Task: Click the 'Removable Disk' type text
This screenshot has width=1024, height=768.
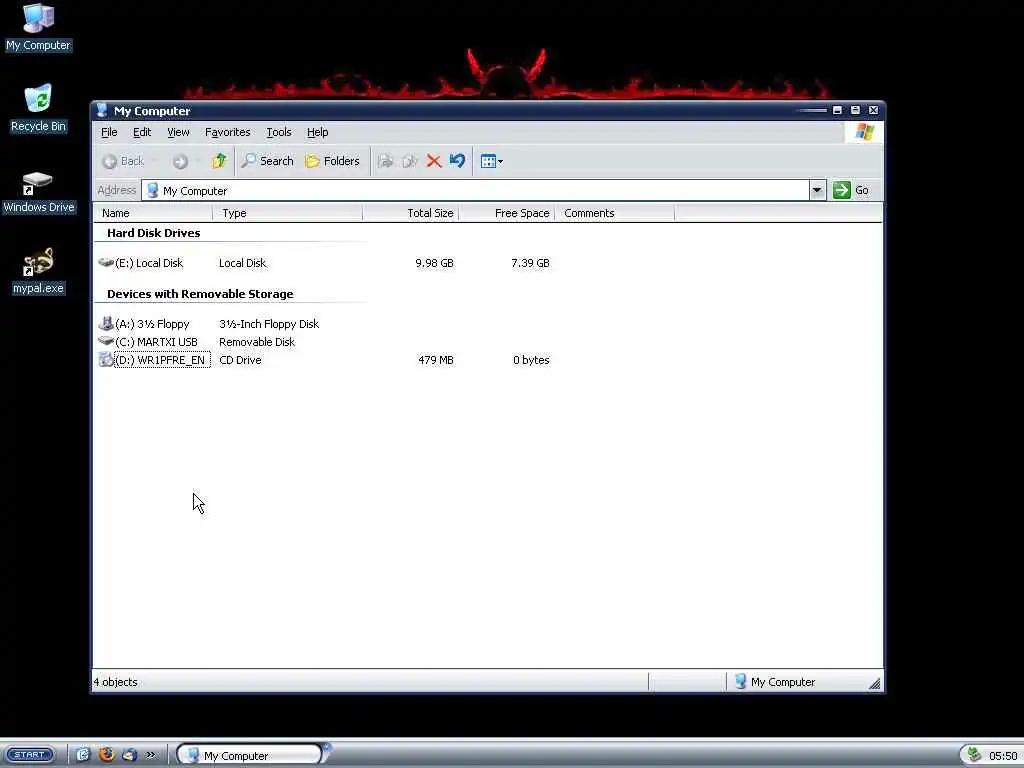Action: click(257, 342)
